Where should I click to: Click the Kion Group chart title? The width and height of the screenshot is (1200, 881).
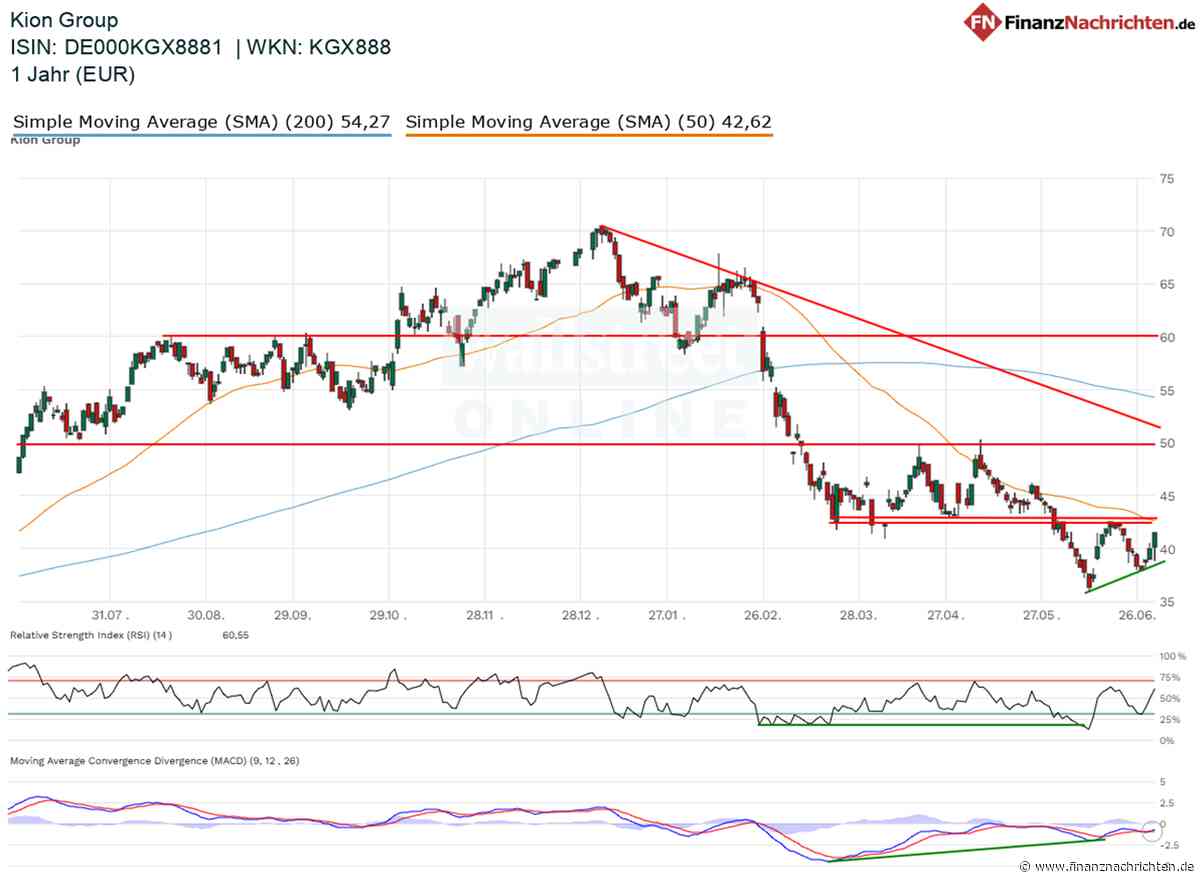[63, 20]
